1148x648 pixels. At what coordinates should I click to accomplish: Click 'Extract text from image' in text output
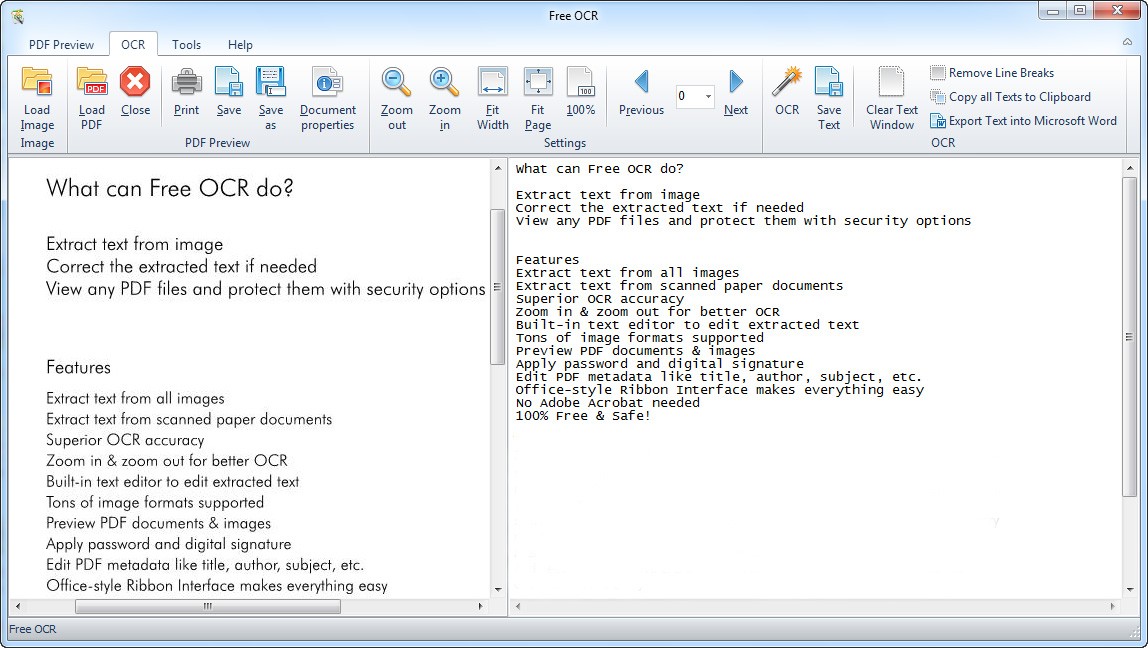(x=608, y=195)
